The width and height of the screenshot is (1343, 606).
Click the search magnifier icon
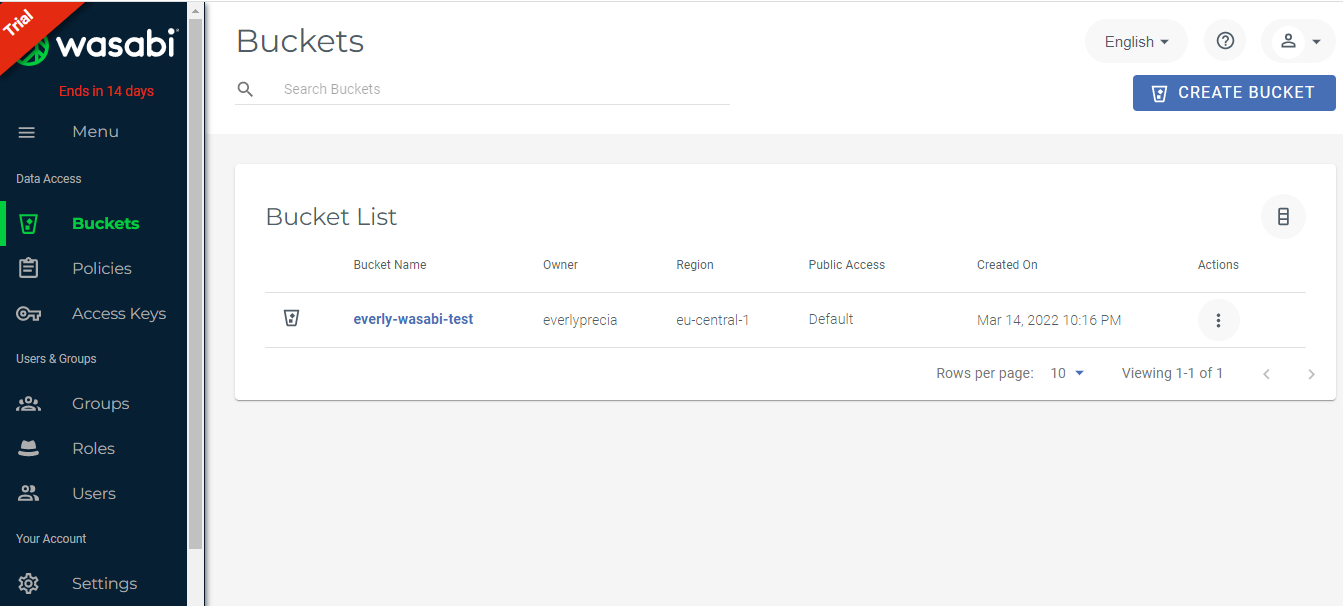click(245, 89)
